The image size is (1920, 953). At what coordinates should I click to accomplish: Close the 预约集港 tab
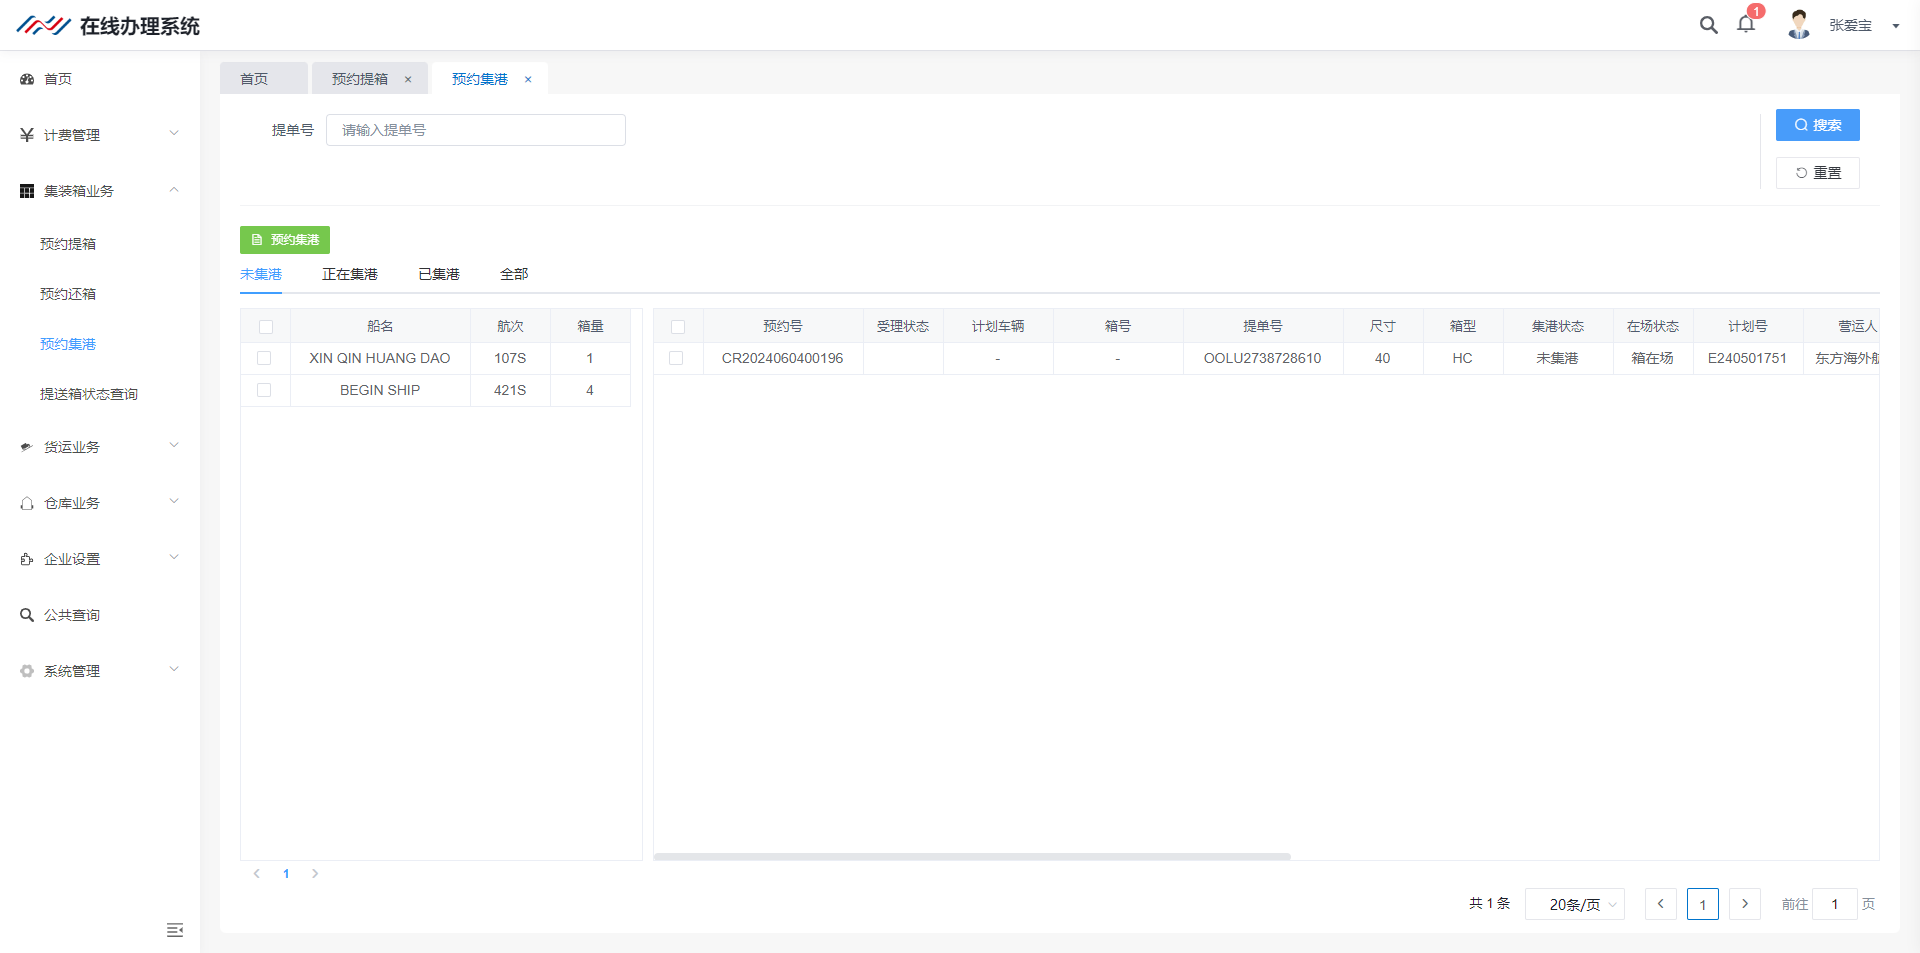528,80
